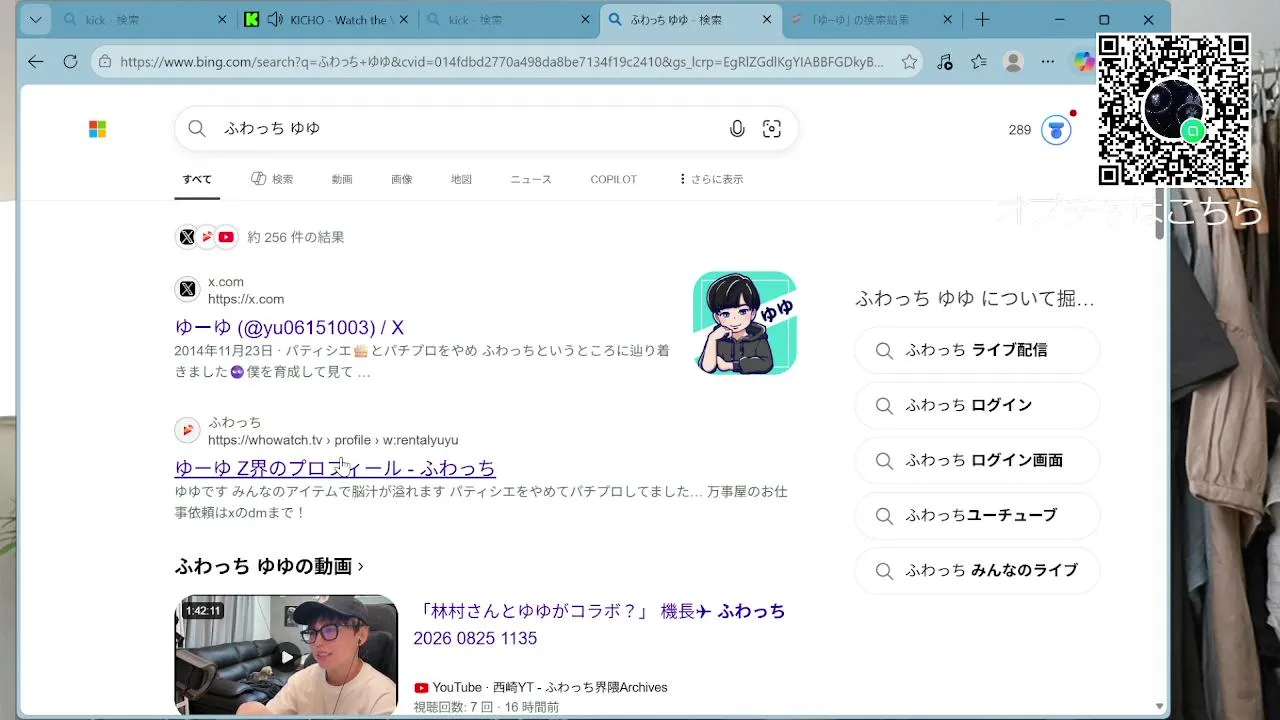Open the favorites list icon
This screenshot has width=1280, height=720.
(978, 62)
